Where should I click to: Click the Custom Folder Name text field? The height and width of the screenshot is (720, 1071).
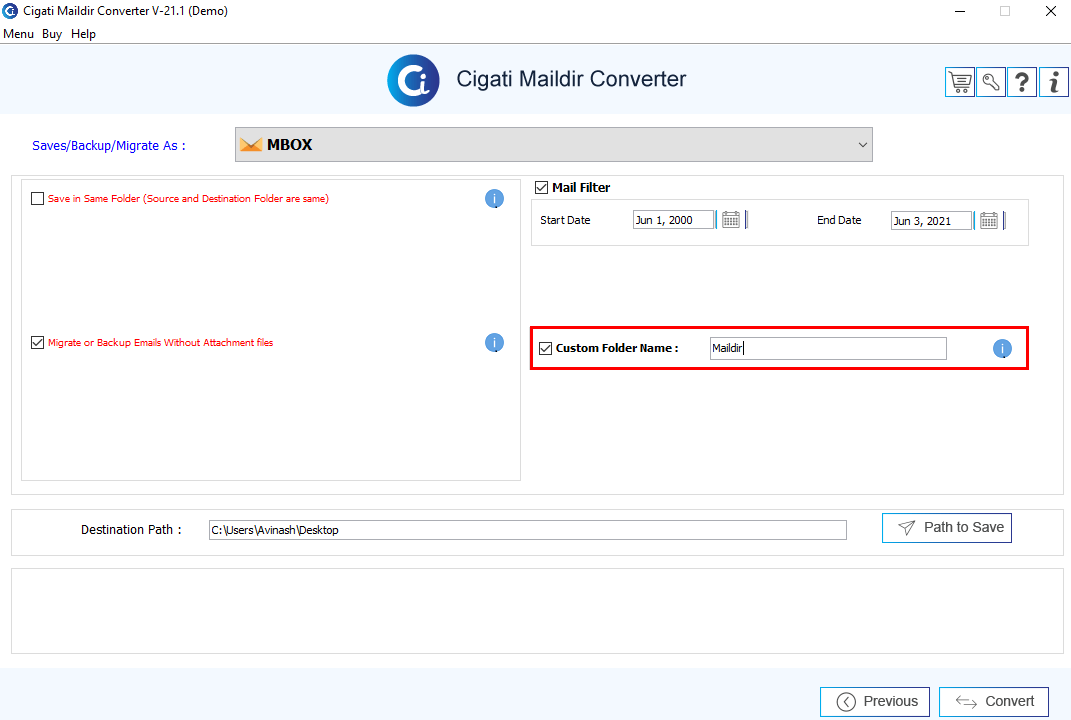(829, 348)
